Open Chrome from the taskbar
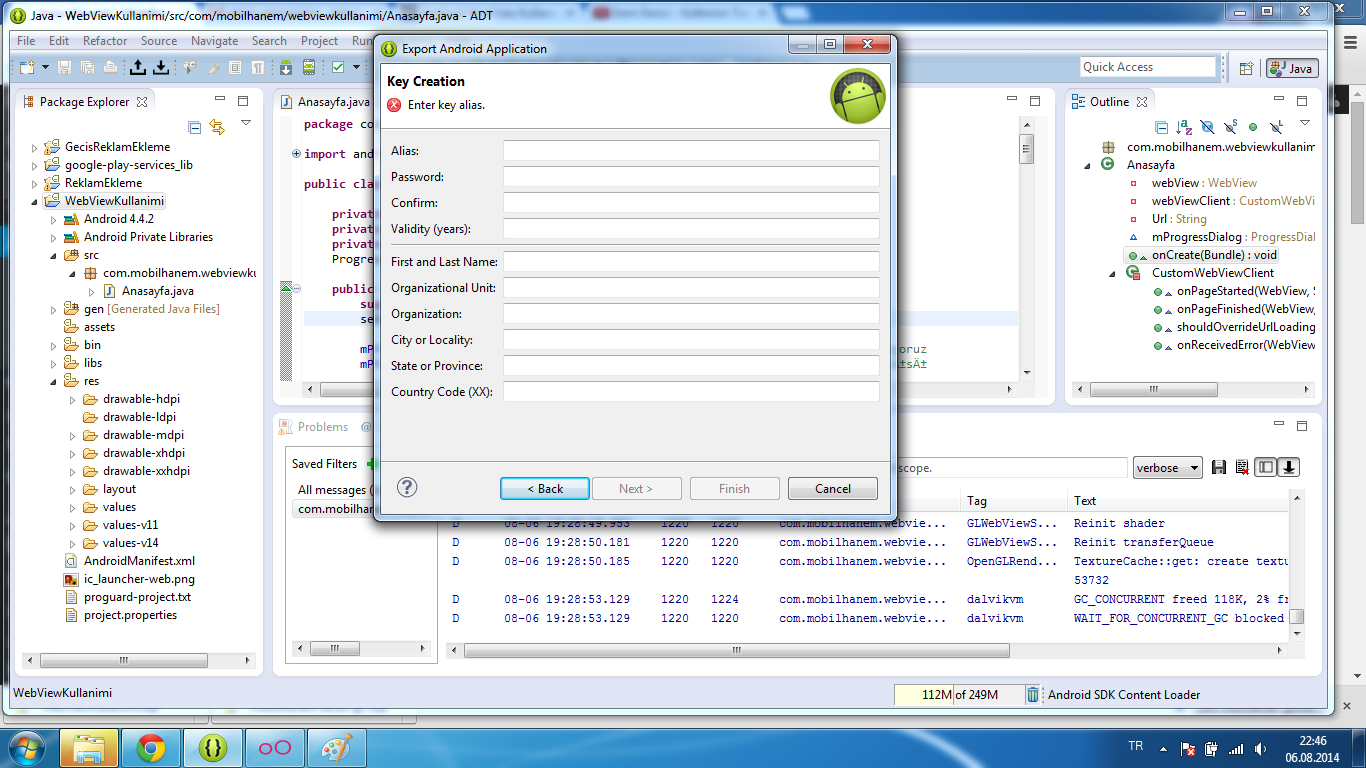Screen dimensions: 1366x768 [x=151, y=747]
